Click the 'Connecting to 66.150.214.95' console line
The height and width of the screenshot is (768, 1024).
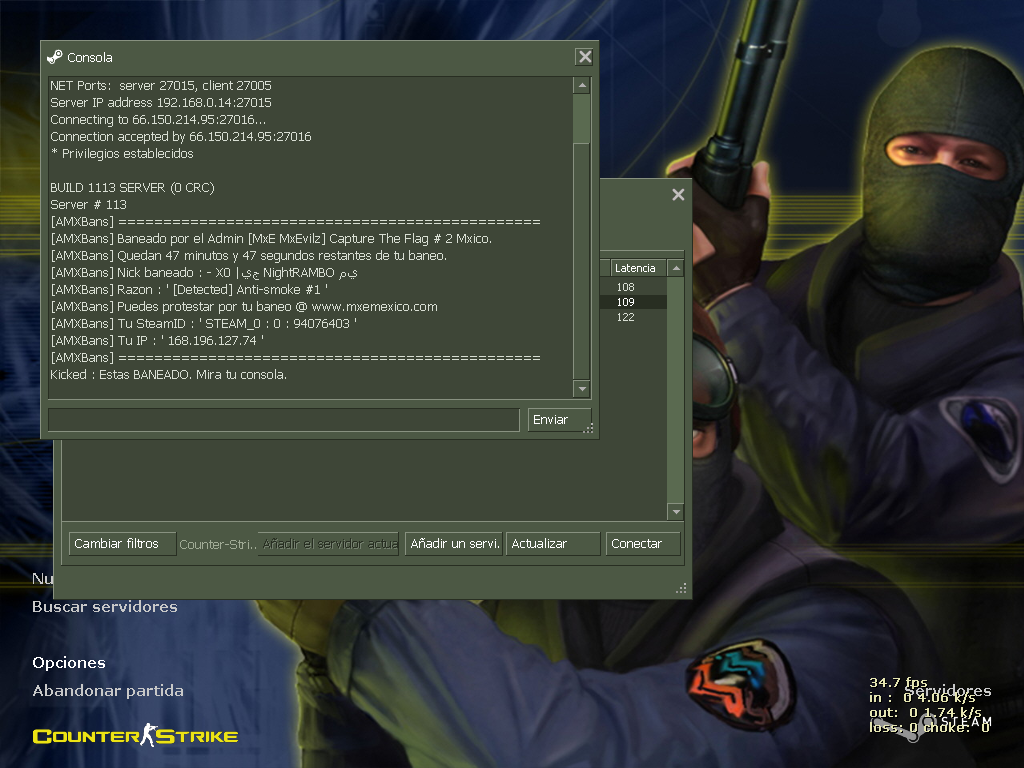[158, 120]
